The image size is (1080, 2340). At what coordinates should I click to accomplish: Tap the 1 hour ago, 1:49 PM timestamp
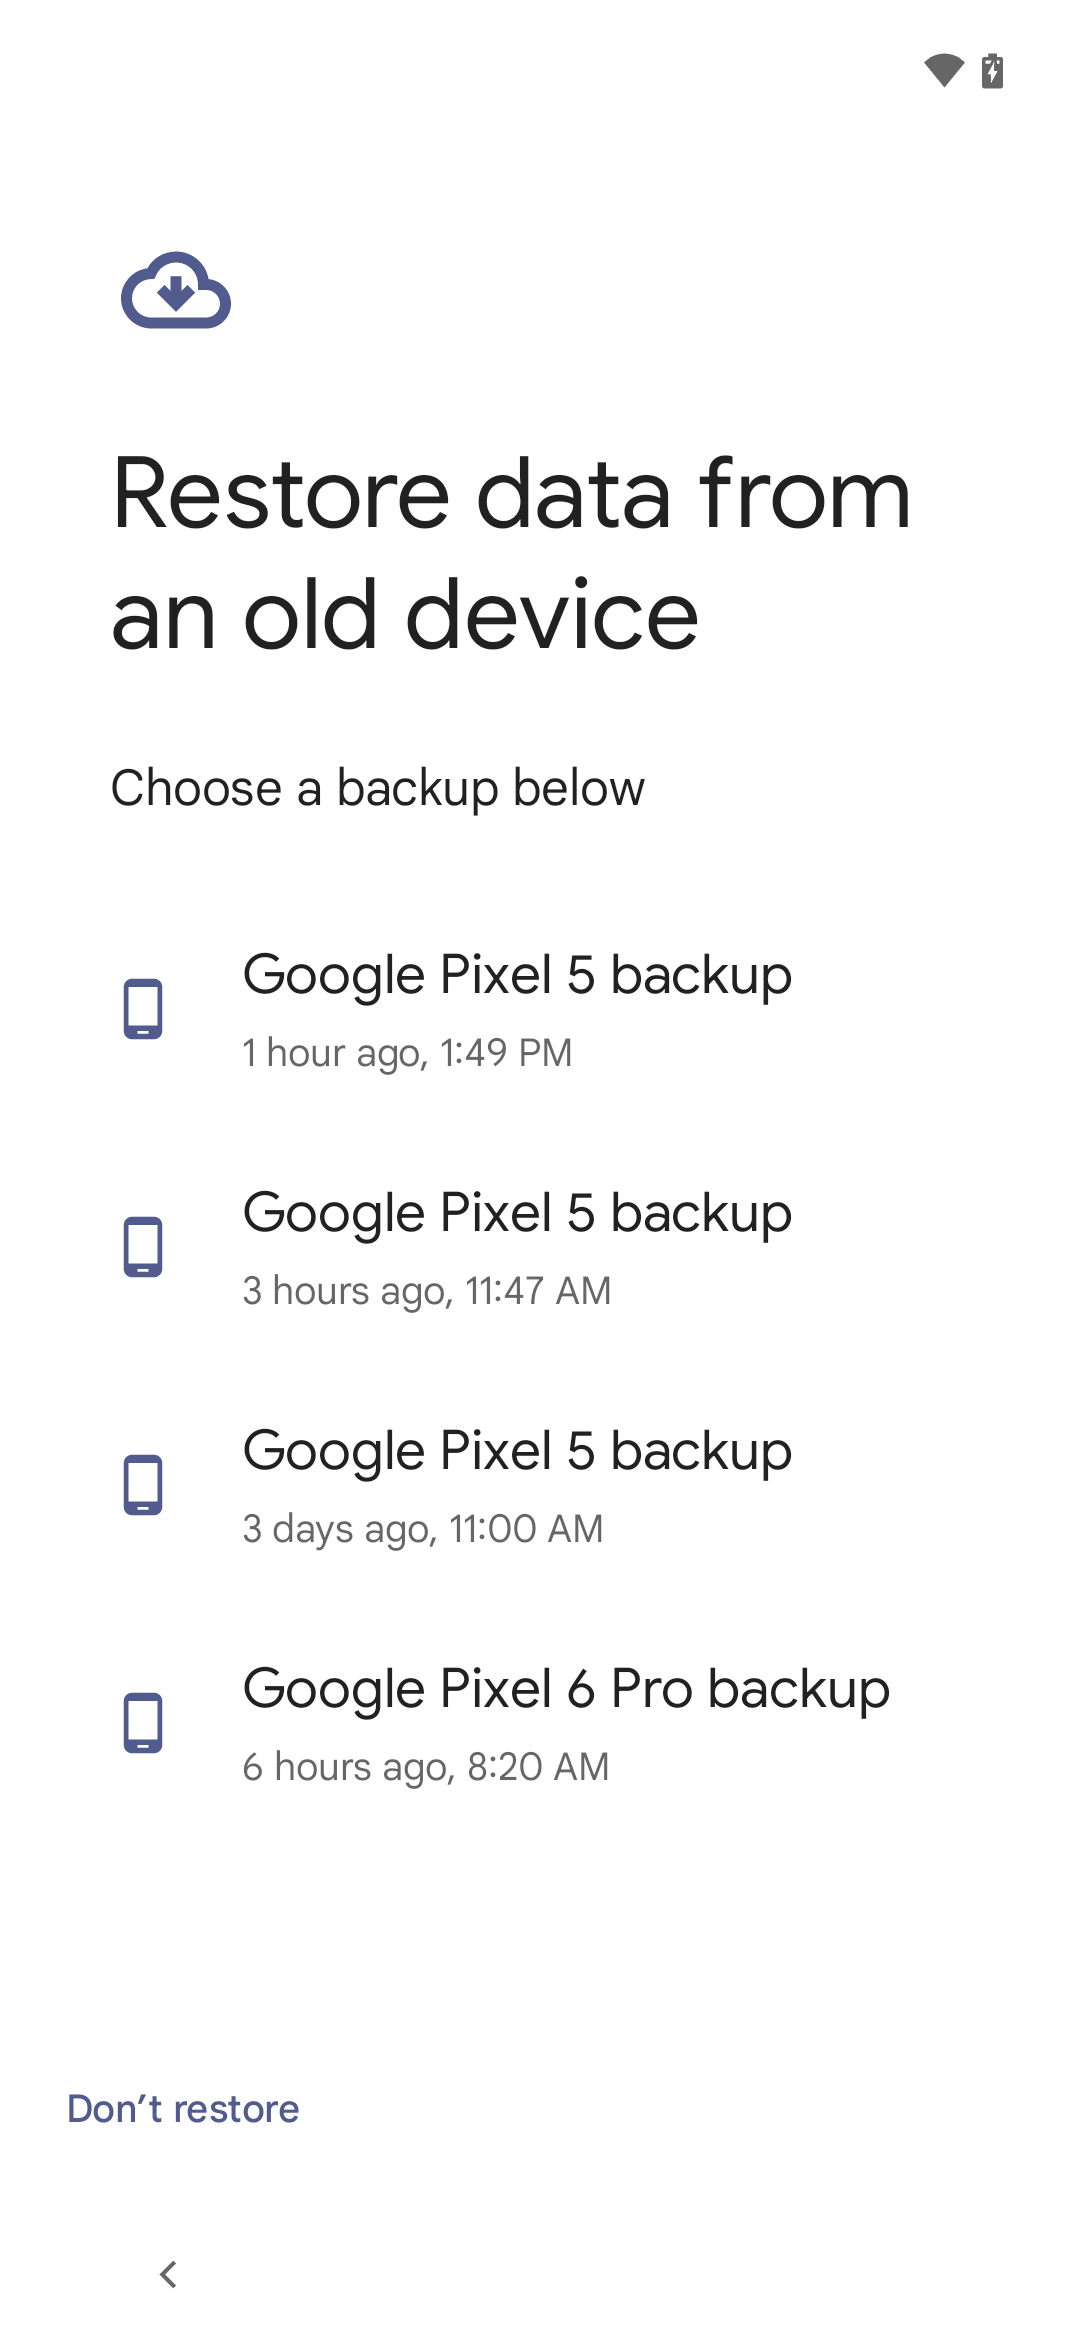coord(408,1052)
